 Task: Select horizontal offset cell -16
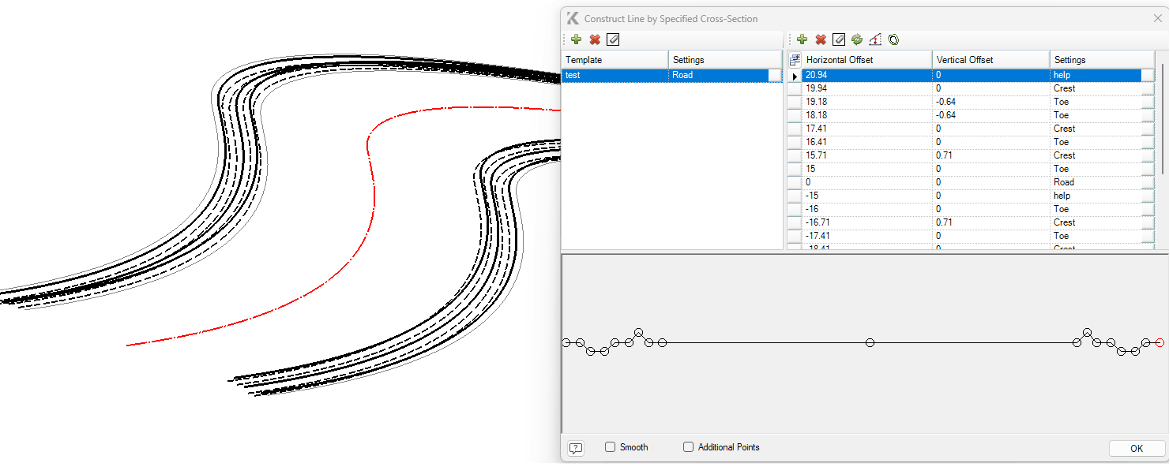pos(867,209)
